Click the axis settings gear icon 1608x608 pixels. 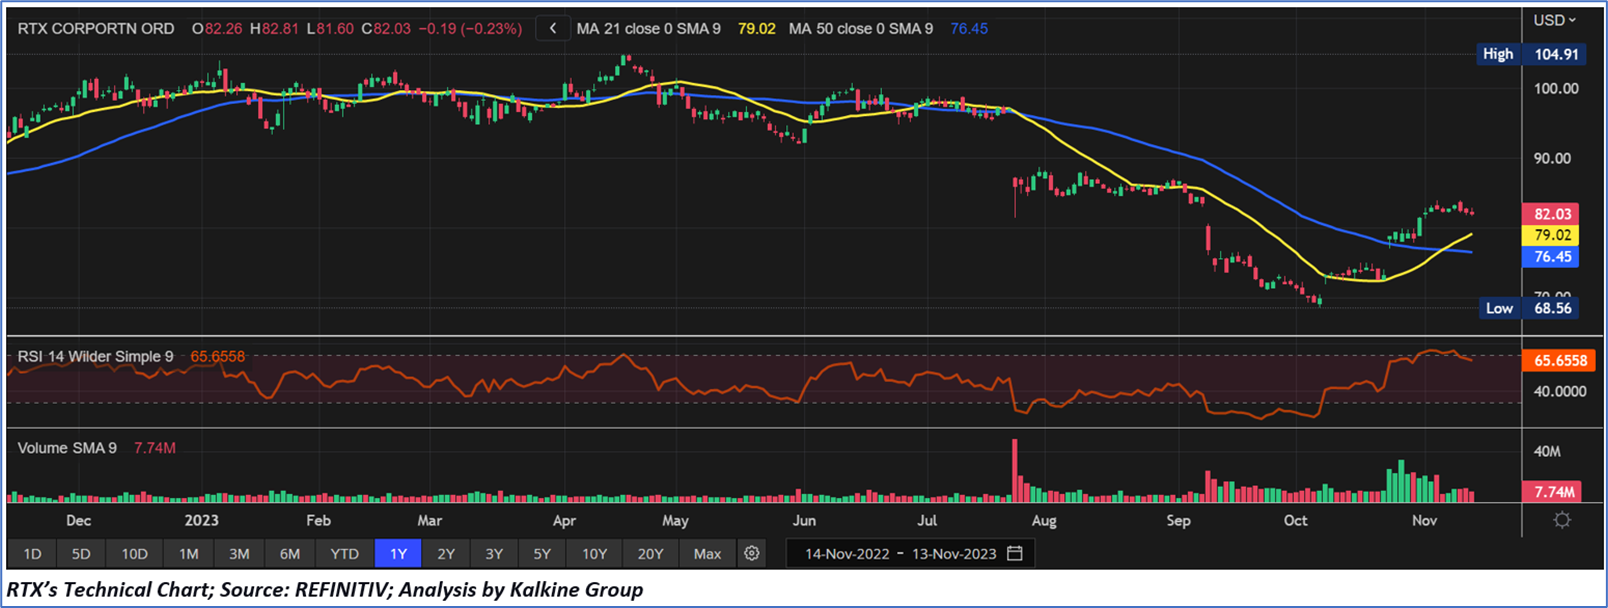point(1562,520)
